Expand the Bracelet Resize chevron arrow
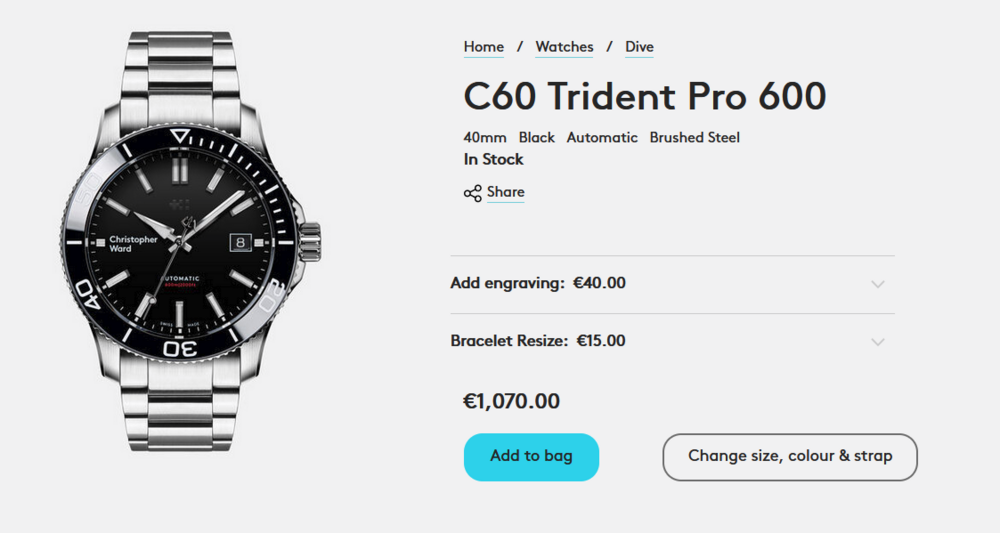 tap(878, 342)
